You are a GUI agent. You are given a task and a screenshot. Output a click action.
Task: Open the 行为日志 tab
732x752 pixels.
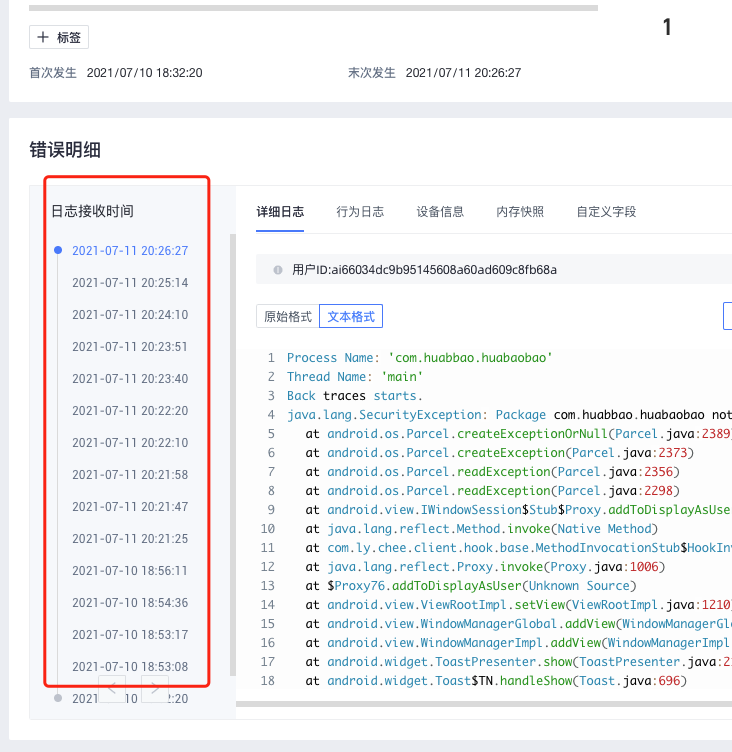point(360,212)
